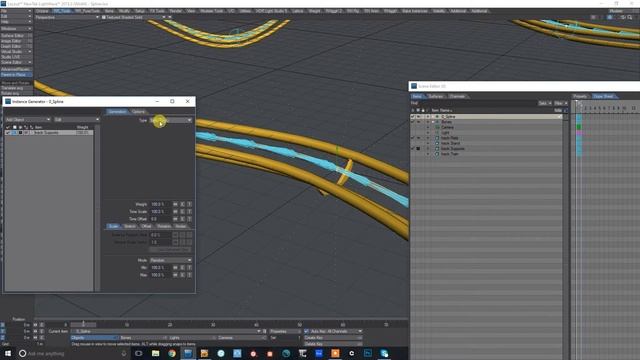This screenshot has width=640, height=360.
Task: Click the 0_Spline item type icon in Scene Editor
Action: pos(437,117)
